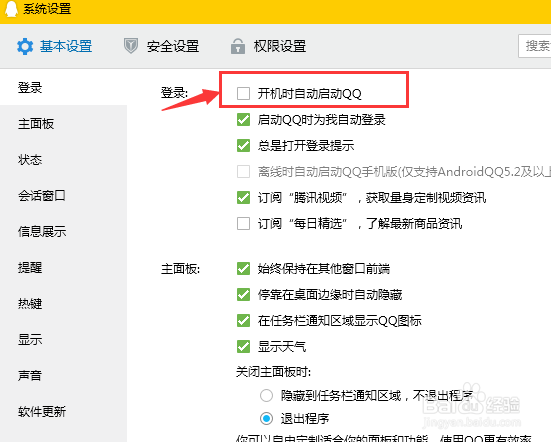Screen dimensions: 551x442
Task: Enable 开机时自动启动QQ checkbox
Action: 243,93
